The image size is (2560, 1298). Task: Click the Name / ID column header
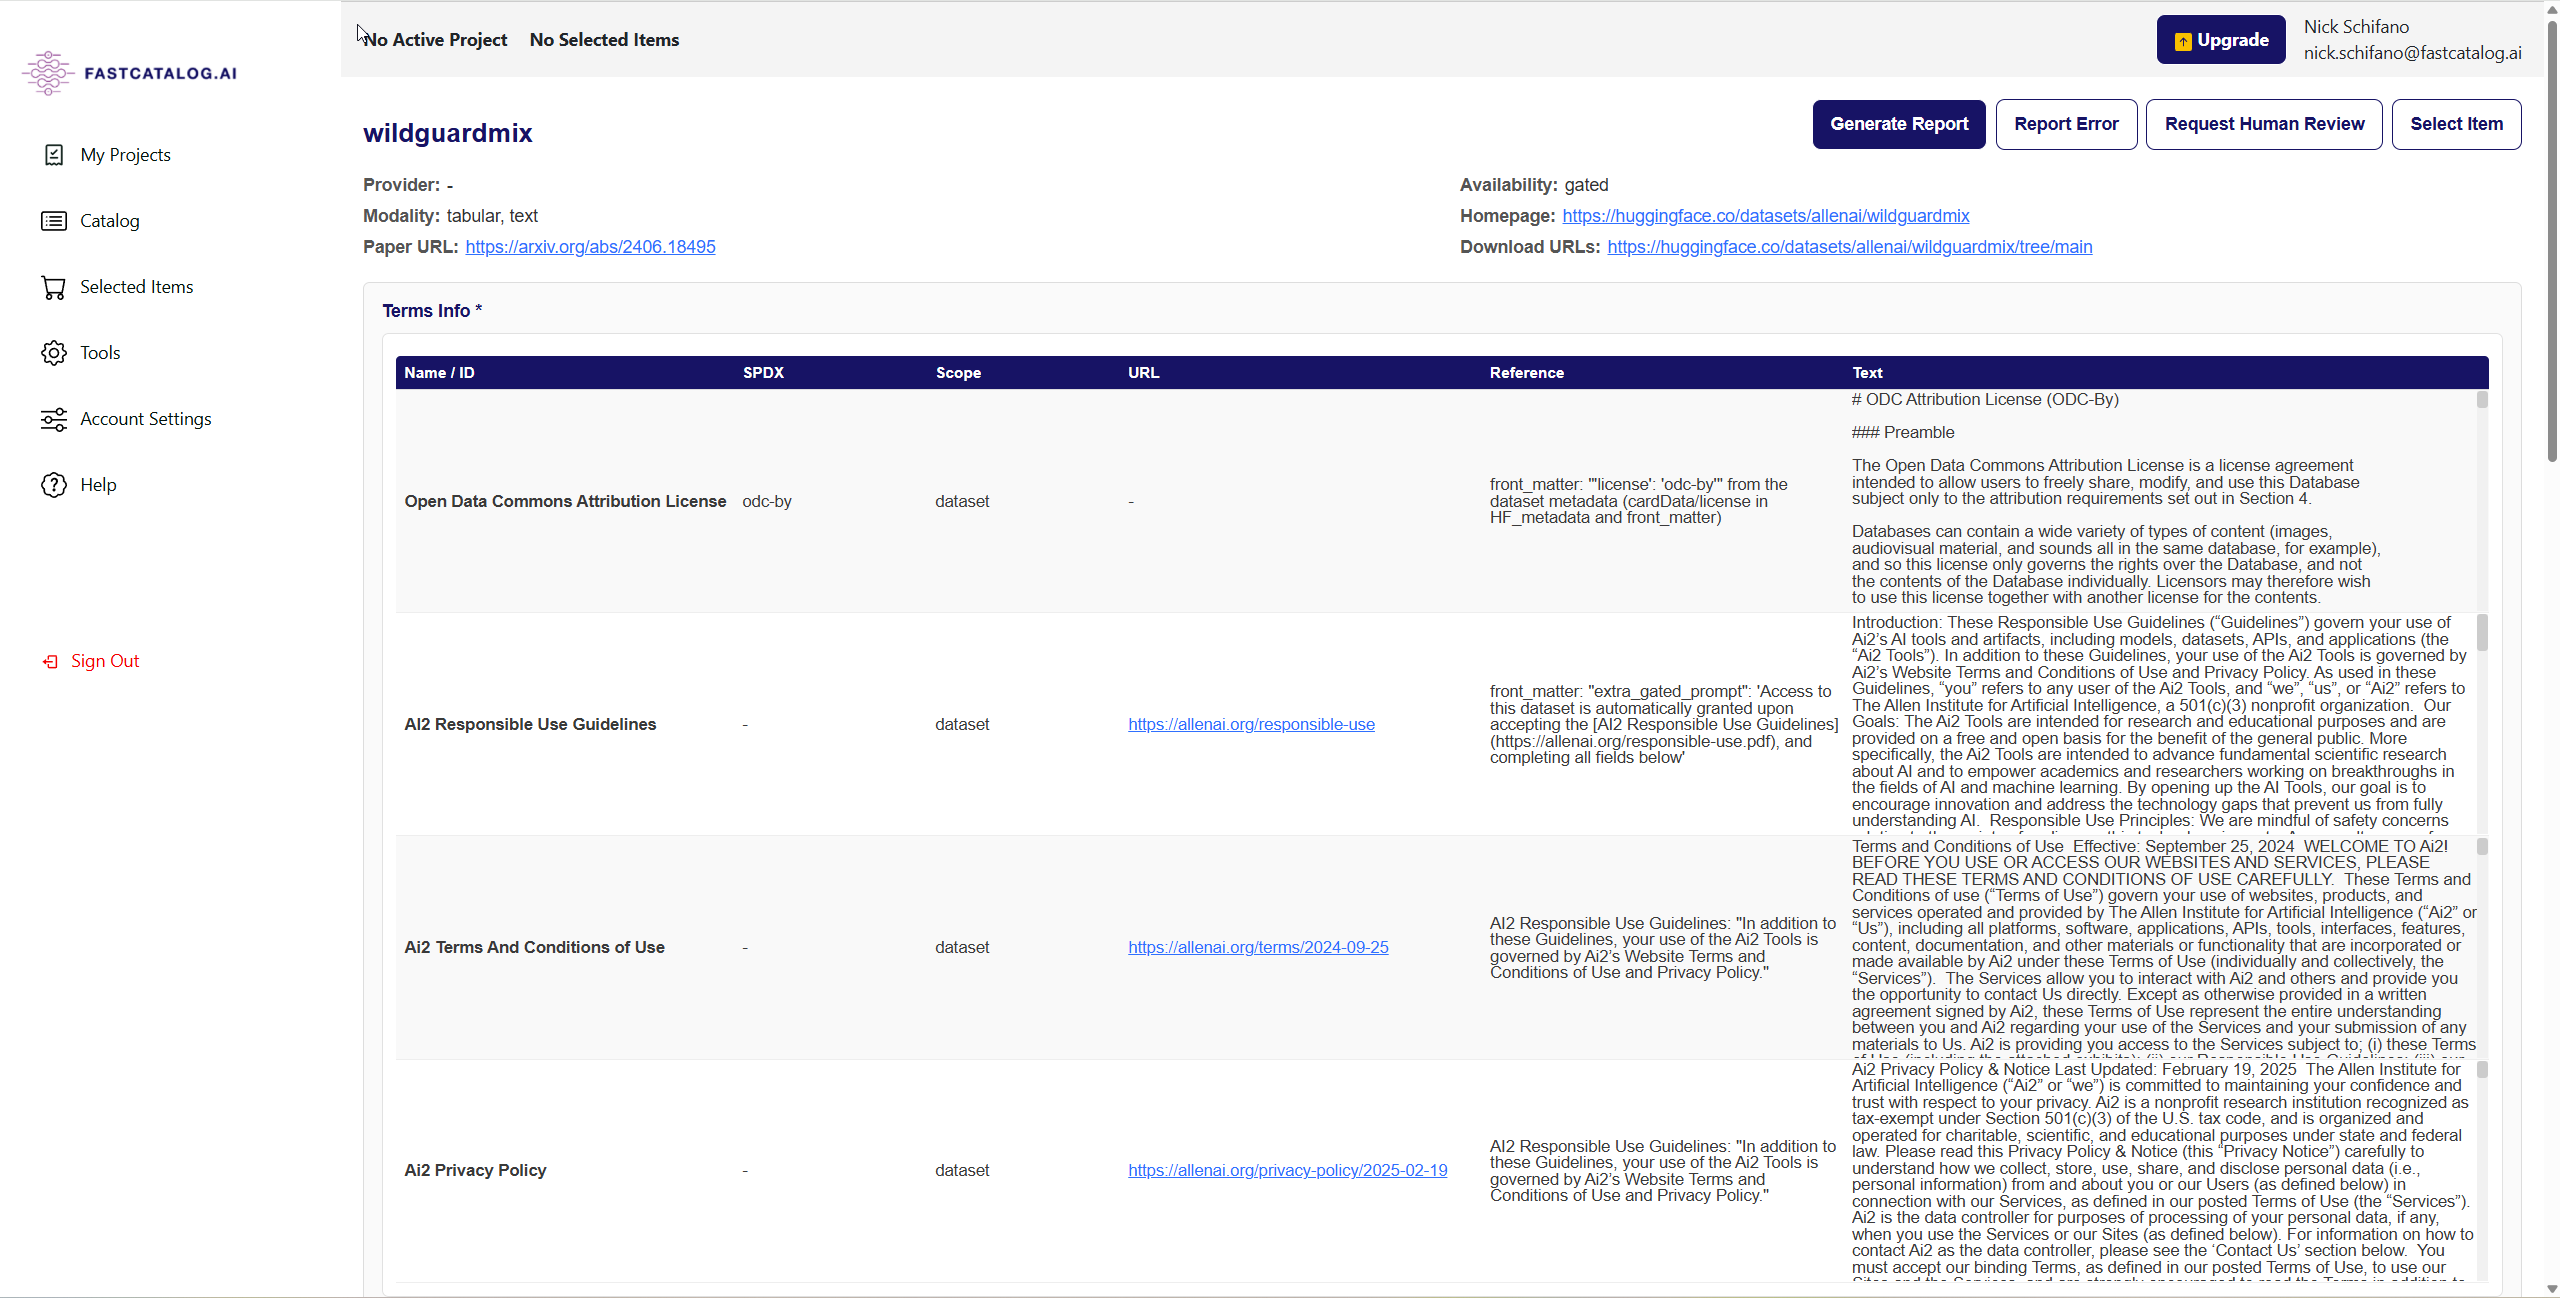coord(439,373)
